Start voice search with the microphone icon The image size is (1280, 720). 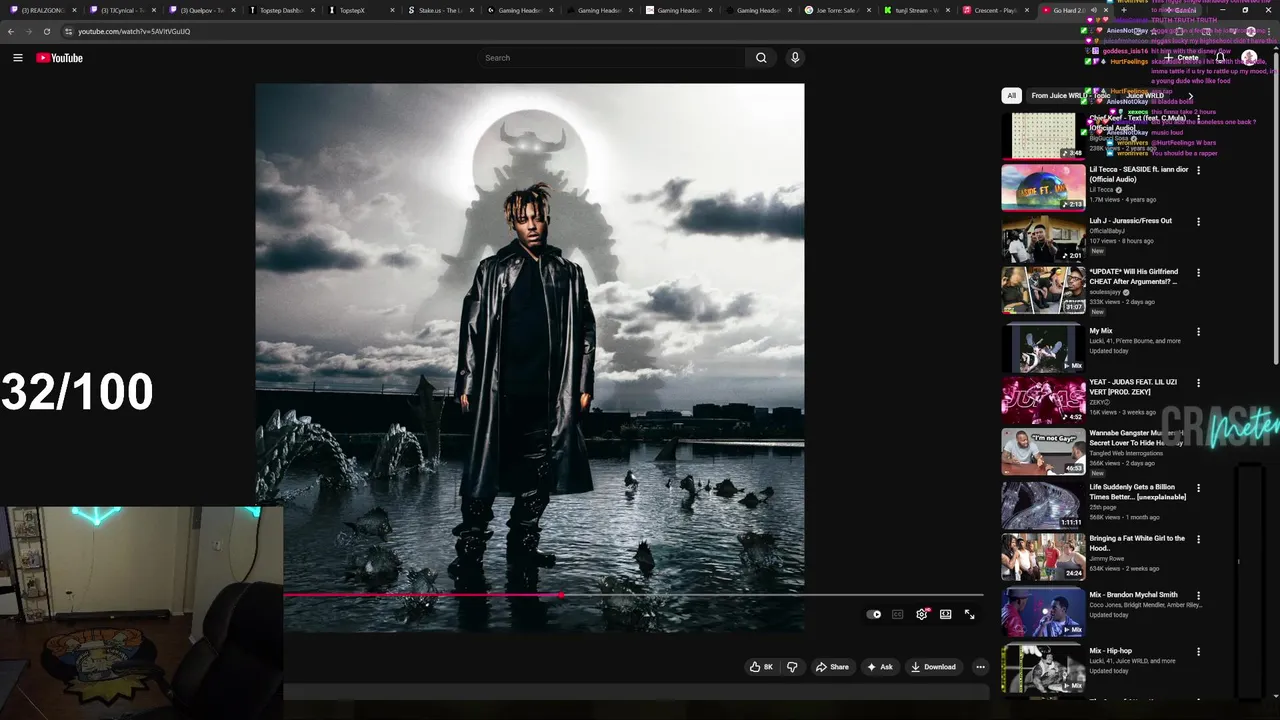[x=795, y=58]
